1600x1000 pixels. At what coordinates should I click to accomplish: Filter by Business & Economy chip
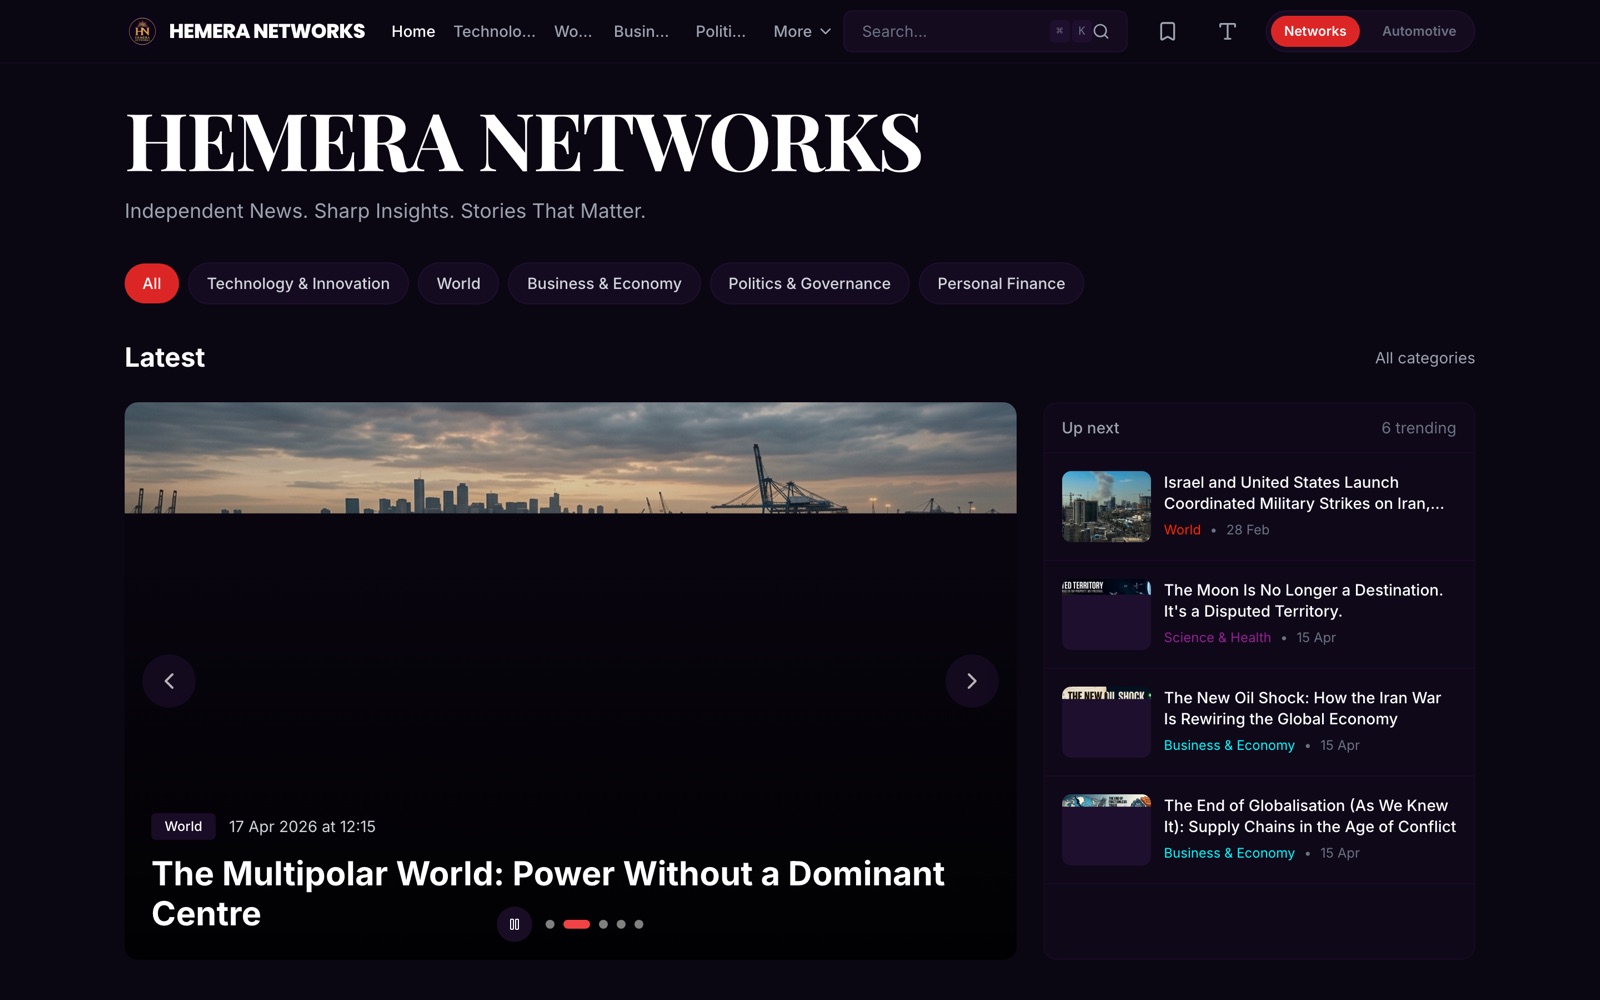coord(604,283)
